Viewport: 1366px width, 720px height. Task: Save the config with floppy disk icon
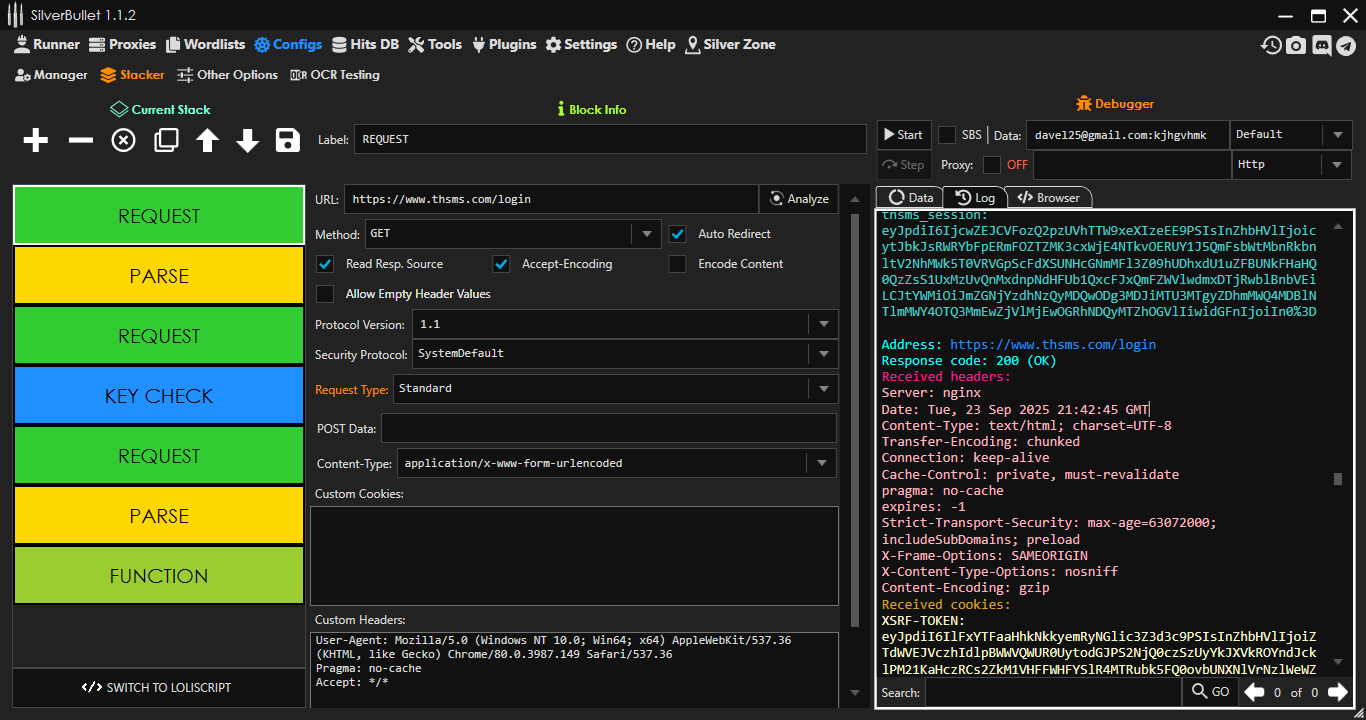click(x=288, y=141)
